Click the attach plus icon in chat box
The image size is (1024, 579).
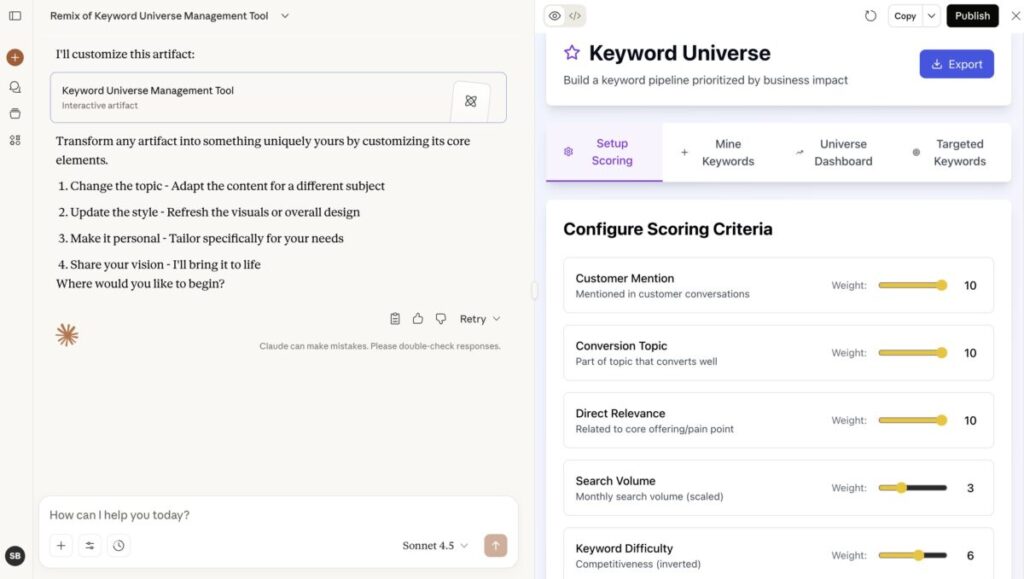coord(61,545)
